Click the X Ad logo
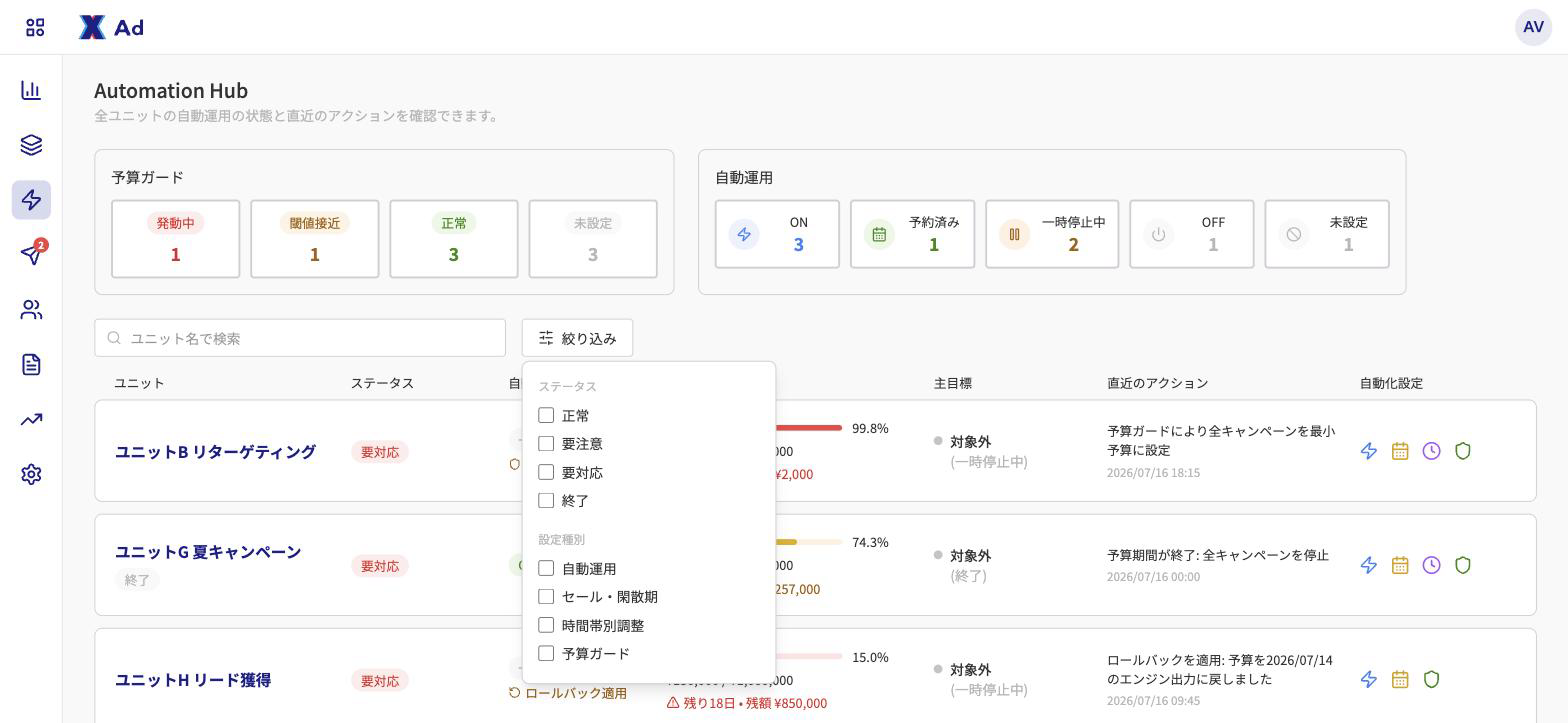The height and width of the screenshot is (723, 1568). point(111,27)
